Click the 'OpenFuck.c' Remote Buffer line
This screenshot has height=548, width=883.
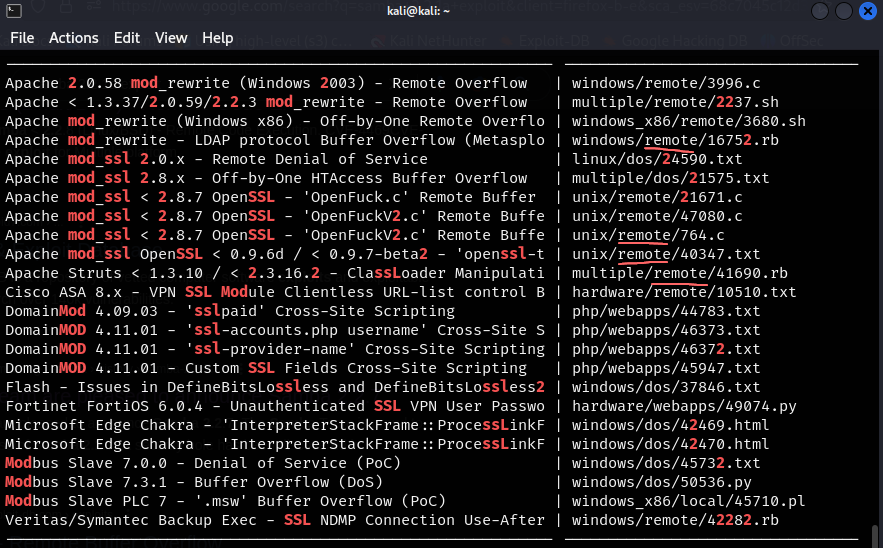point(271,197)
